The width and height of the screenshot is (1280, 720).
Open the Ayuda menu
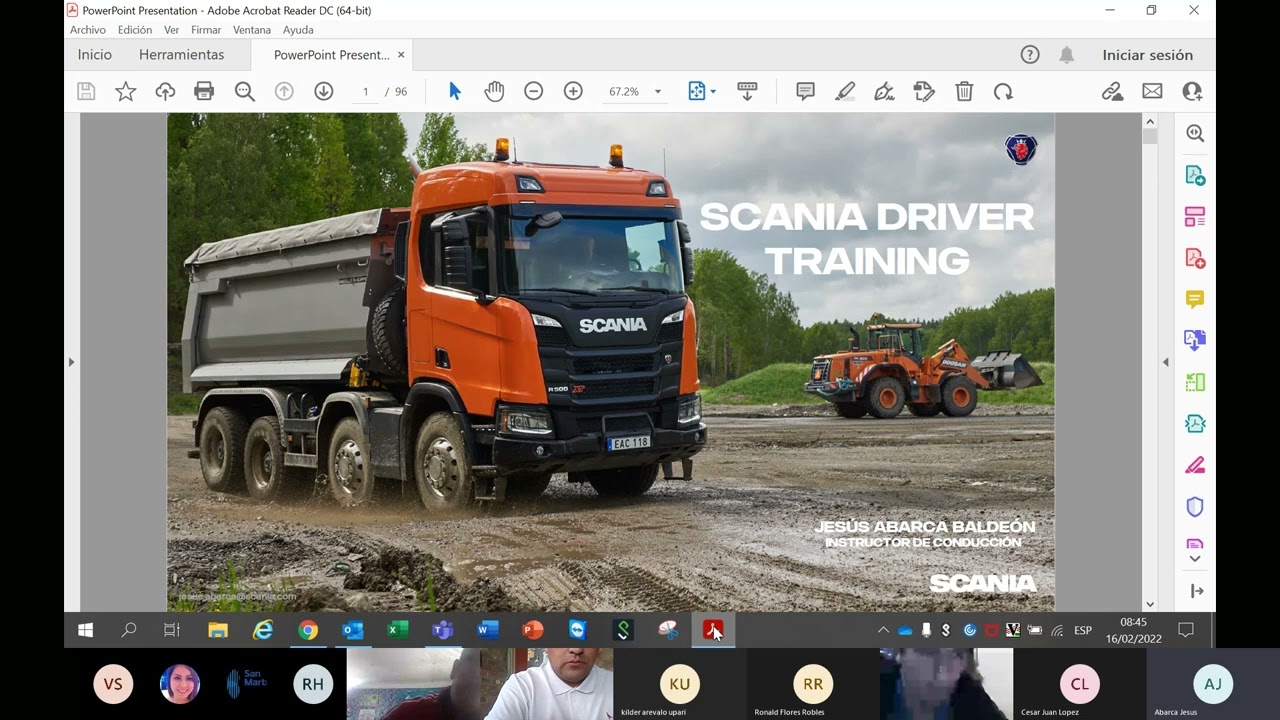pos(298,30)
